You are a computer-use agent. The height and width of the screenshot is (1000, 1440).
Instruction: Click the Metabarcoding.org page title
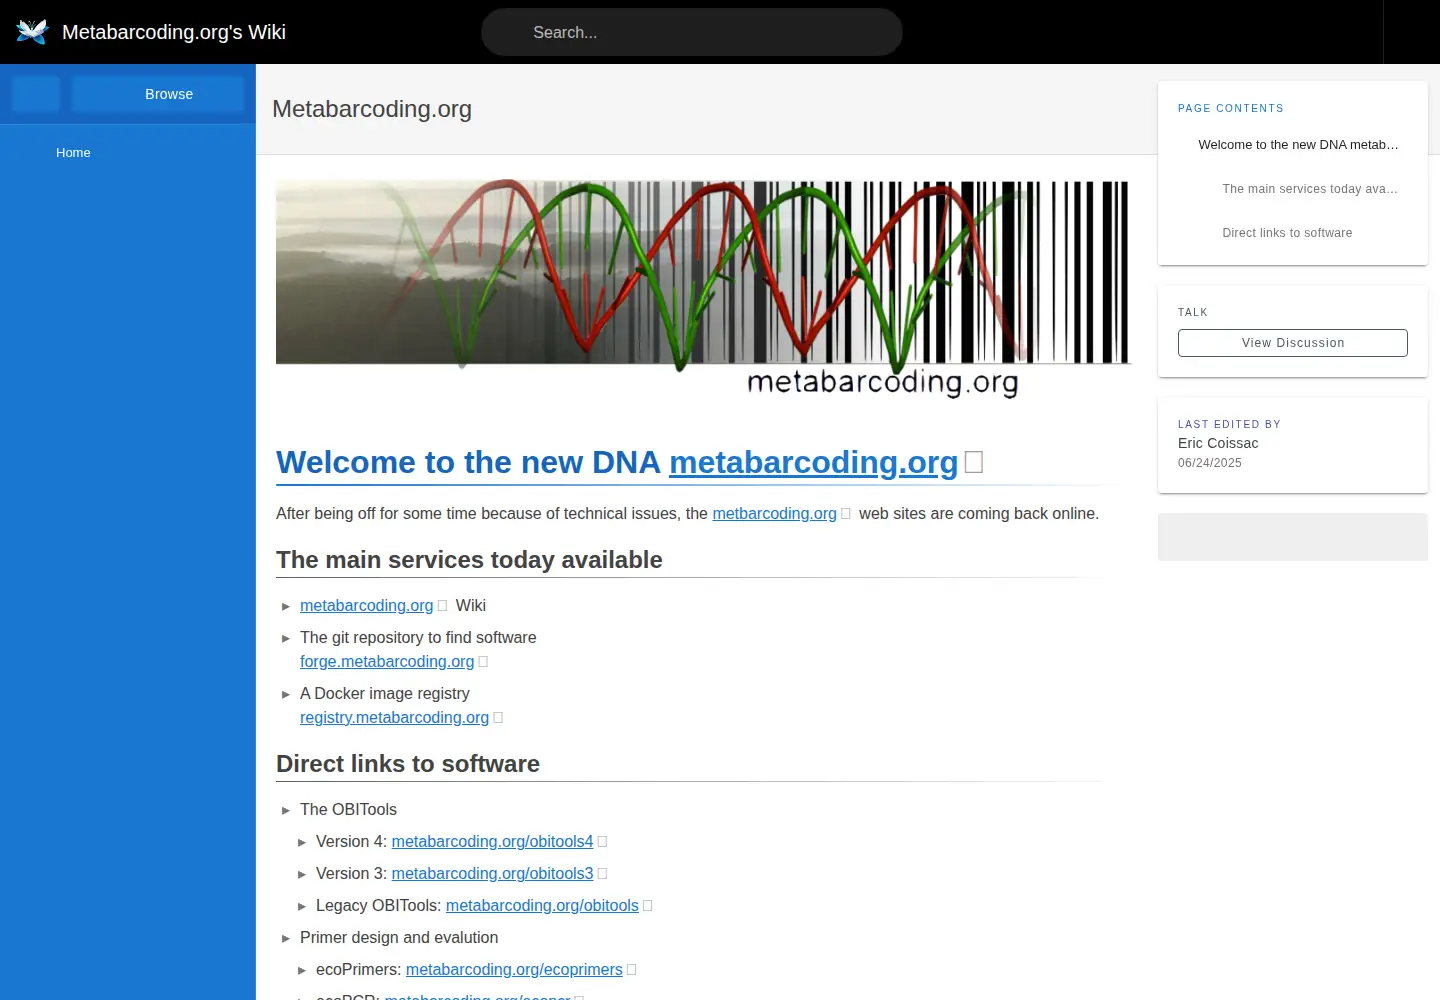[372, 109]
